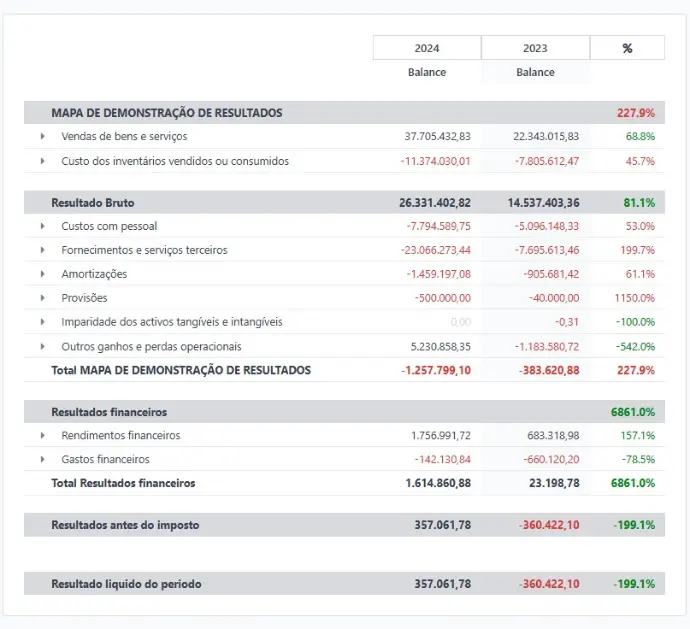Expand the Provisões row arrow

click(42, 298)
